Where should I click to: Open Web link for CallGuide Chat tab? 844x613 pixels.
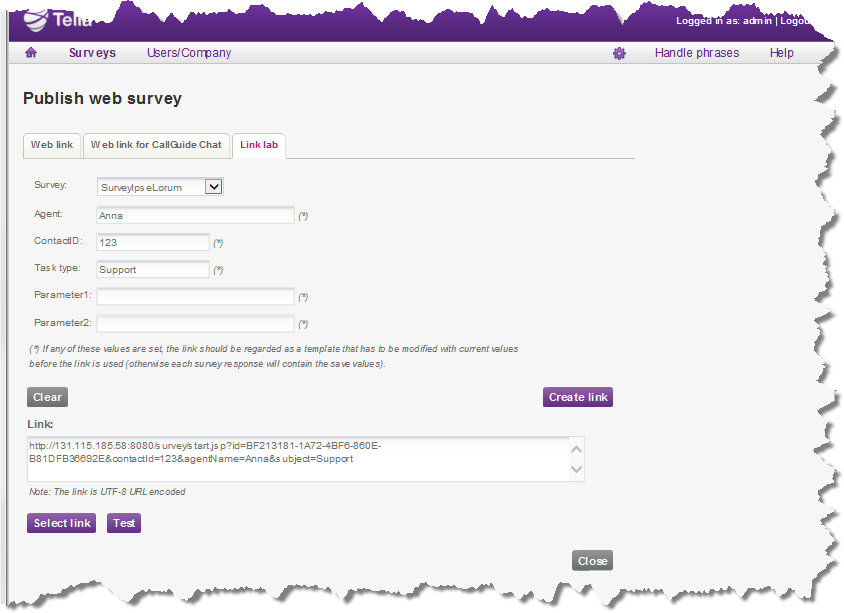(156, 145)
